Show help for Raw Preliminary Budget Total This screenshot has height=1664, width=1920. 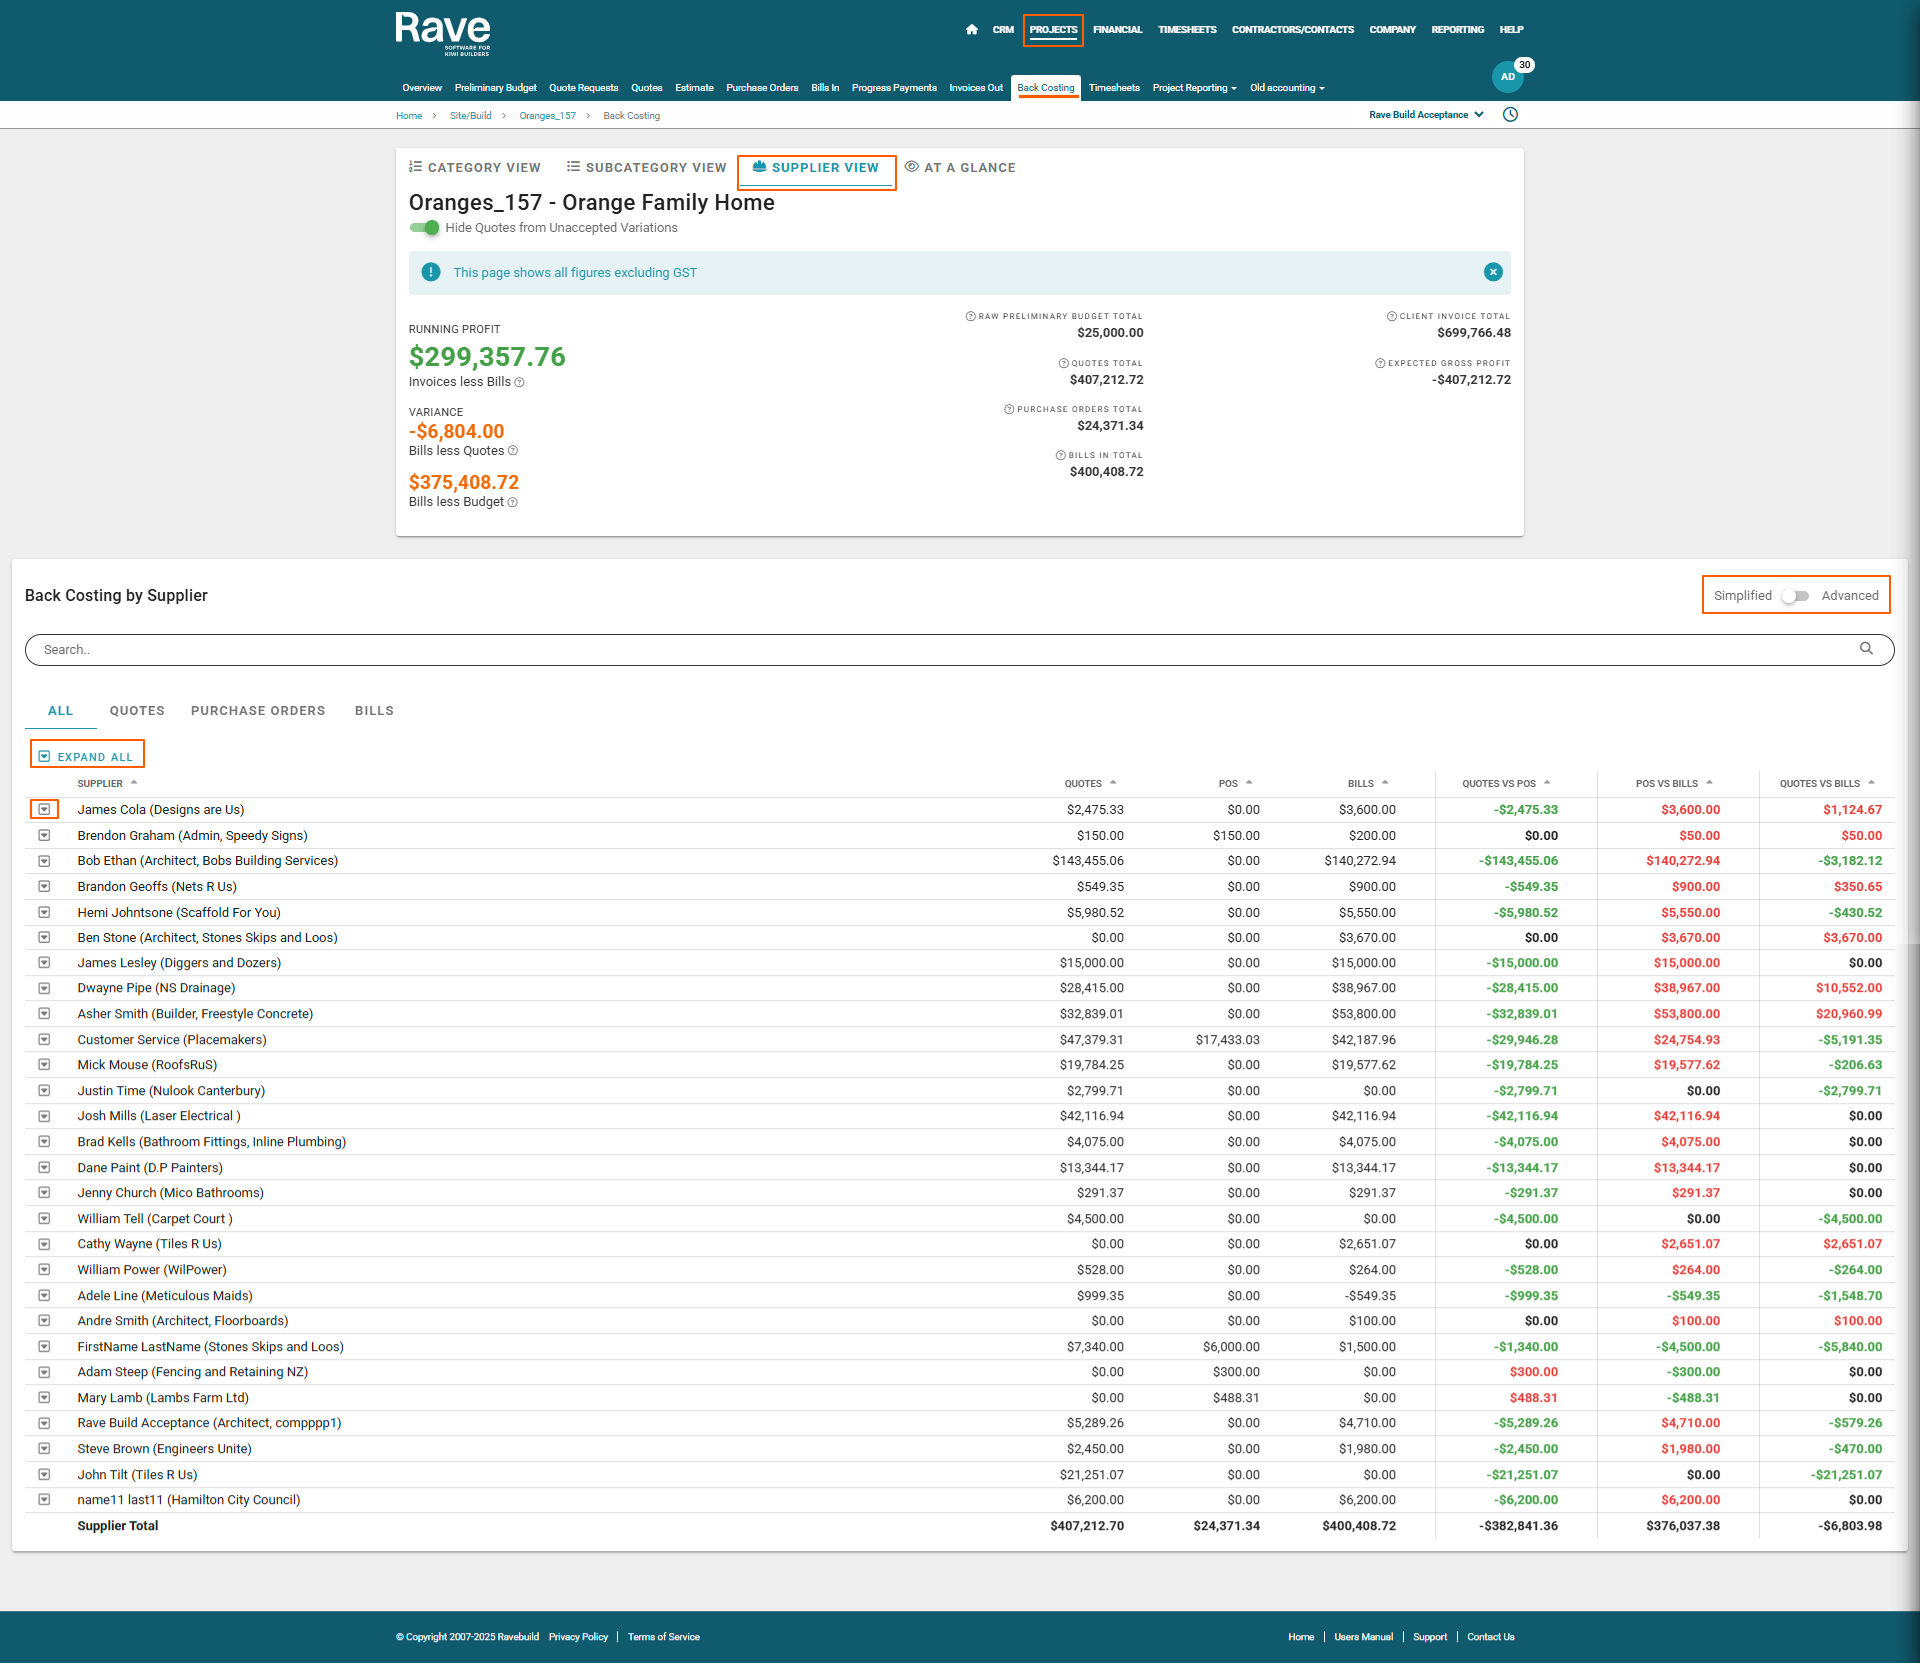pyautogui.click(x=970, y=316)
